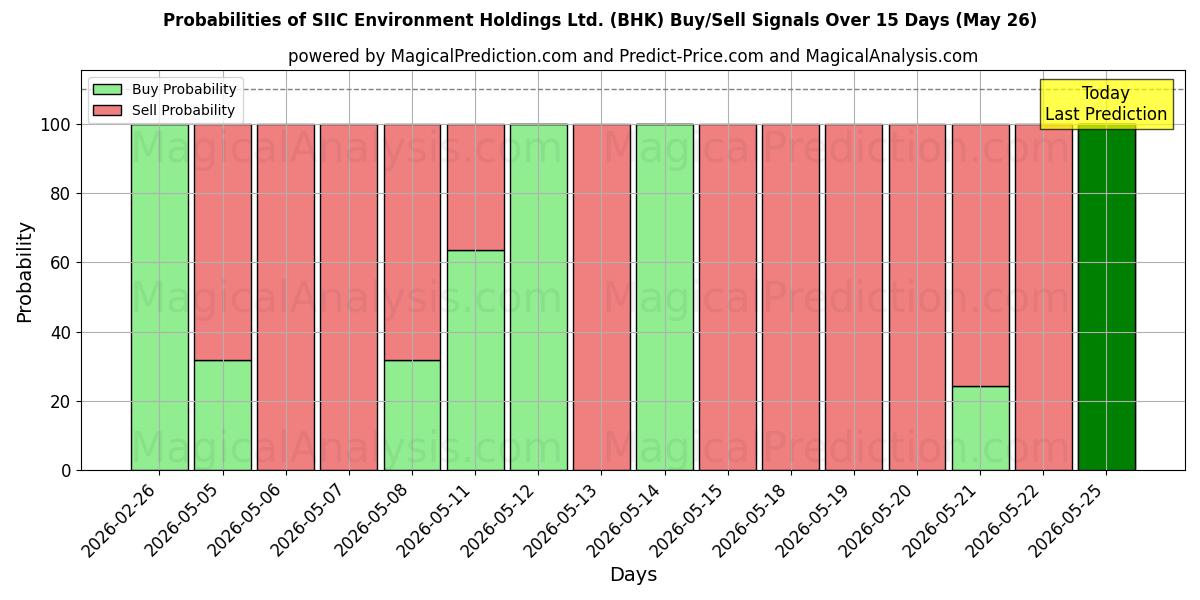Click the green buy segment of 2026-05-21
The width and height of the screenshot is (1200, 600).
[980, 428]
